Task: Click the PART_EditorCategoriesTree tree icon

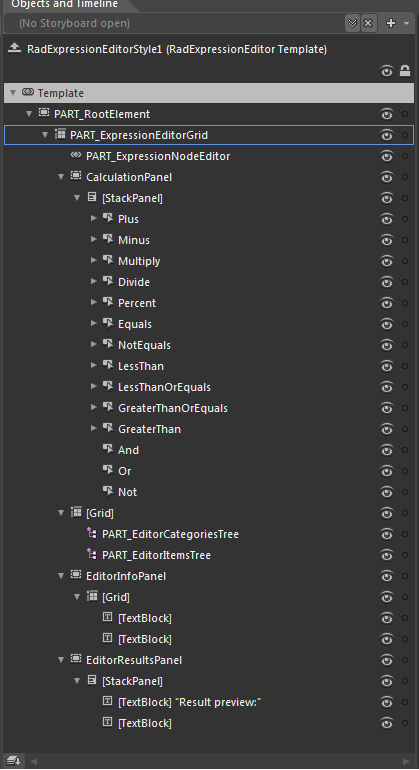Action: tap(92, 533)
